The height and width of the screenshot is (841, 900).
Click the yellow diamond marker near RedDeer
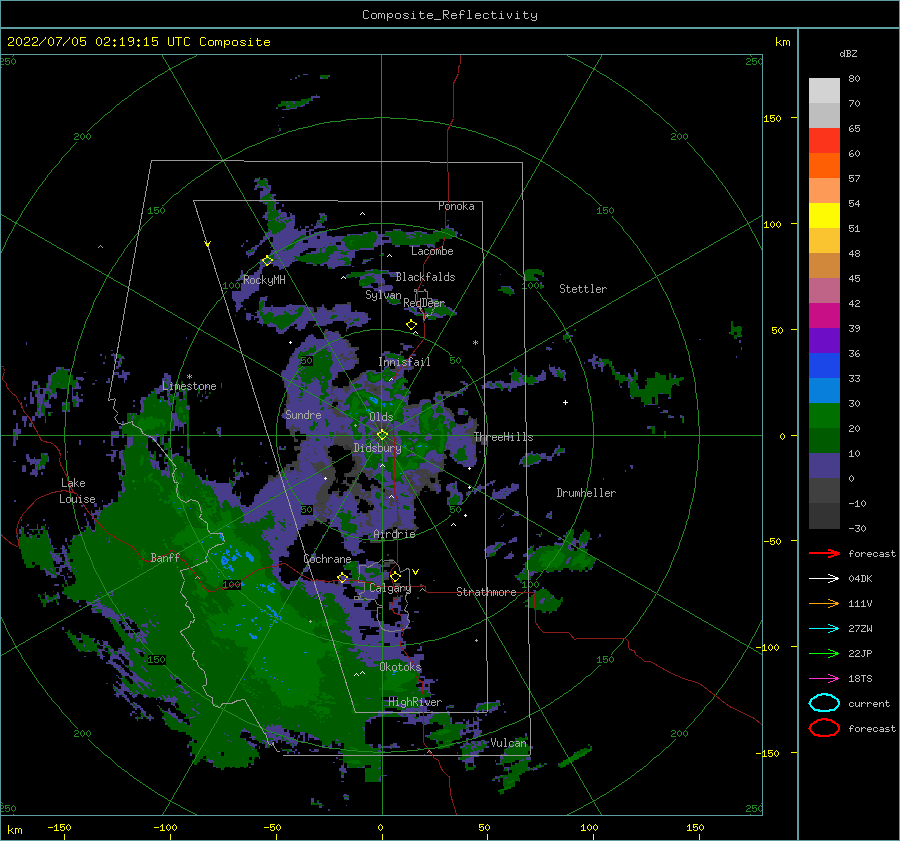(x=412, y=325)
